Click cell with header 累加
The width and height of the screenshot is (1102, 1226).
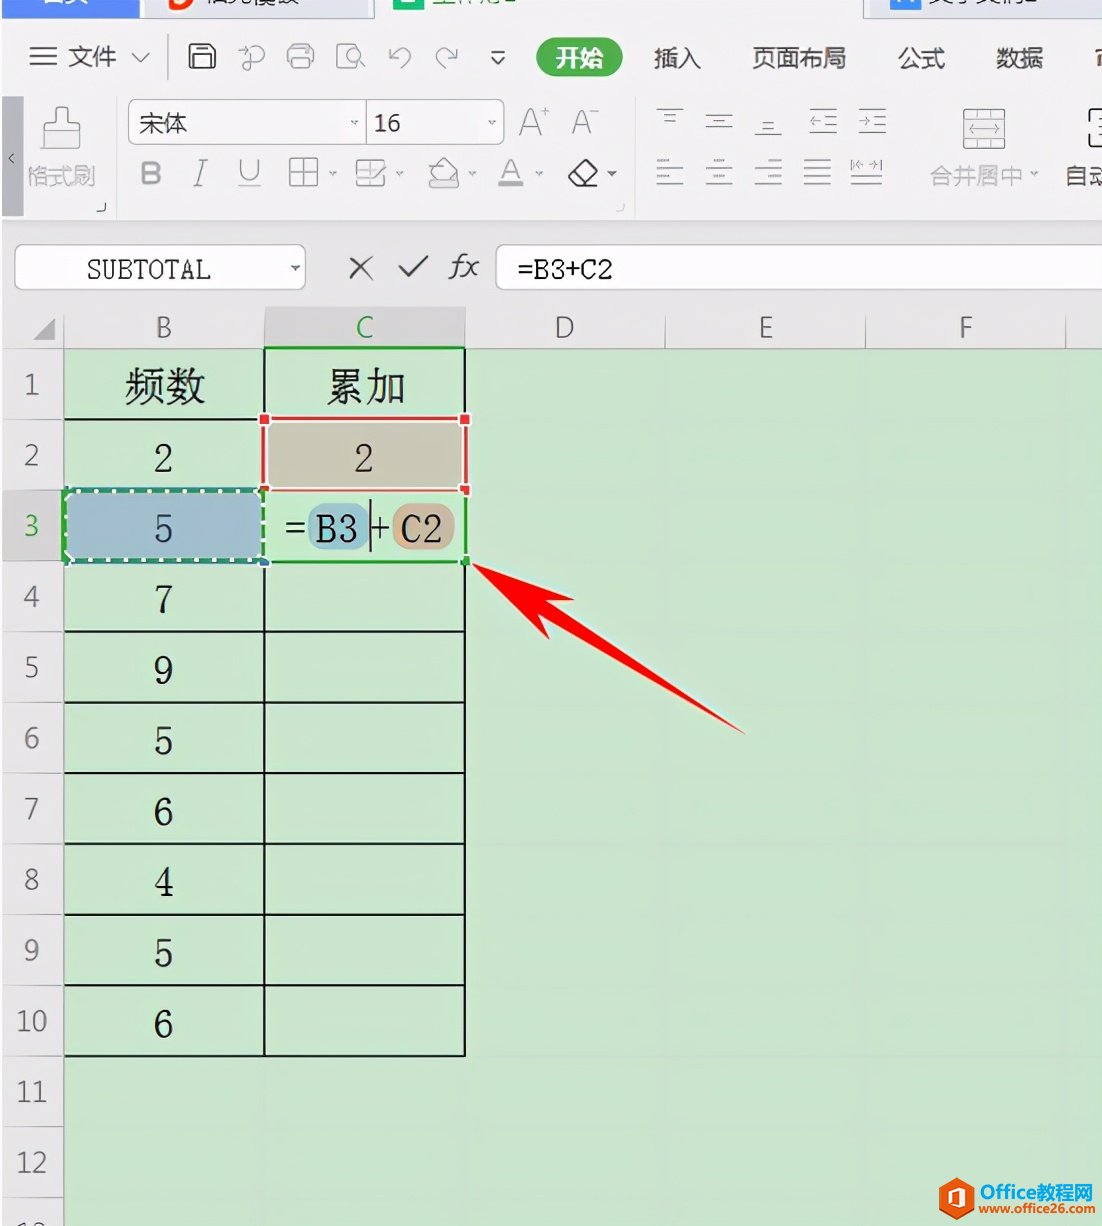point(365,385)
